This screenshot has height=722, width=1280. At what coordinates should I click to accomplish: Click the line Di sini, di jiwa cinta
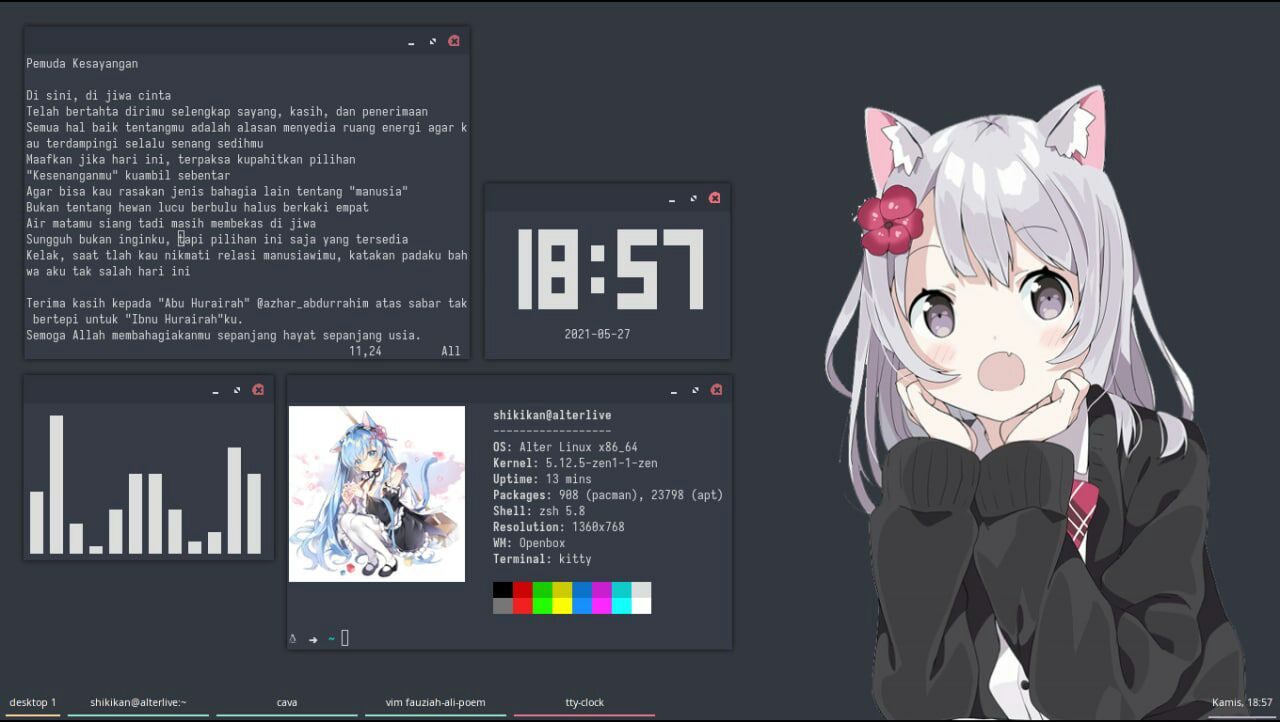(99, 96)
